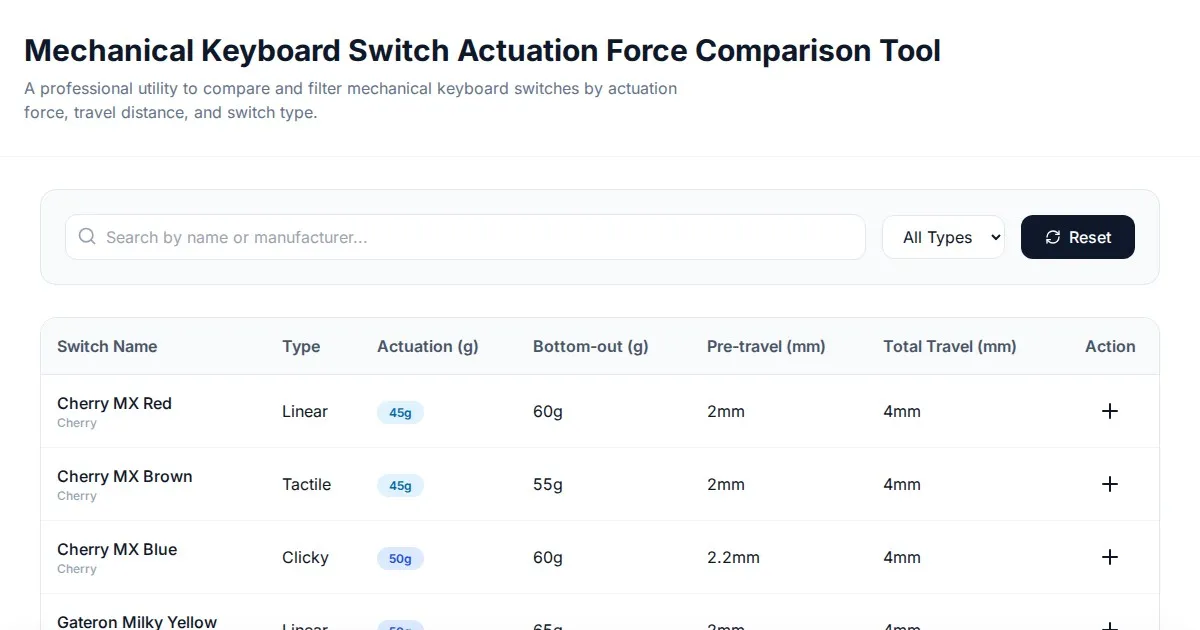Click the refresh icon in Reset button
This screenshot has height=630, width=1200.
pos(1052,237)
